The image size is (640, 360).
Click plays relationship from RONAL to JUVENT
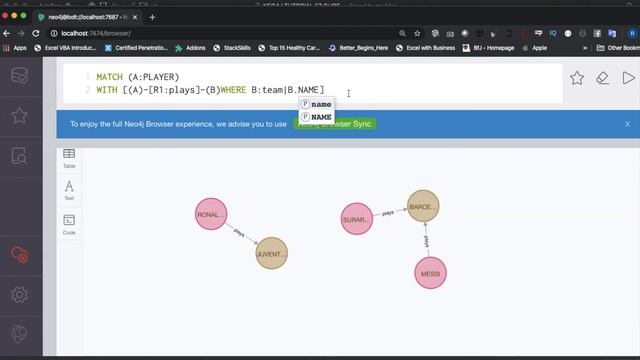[239, 233]
